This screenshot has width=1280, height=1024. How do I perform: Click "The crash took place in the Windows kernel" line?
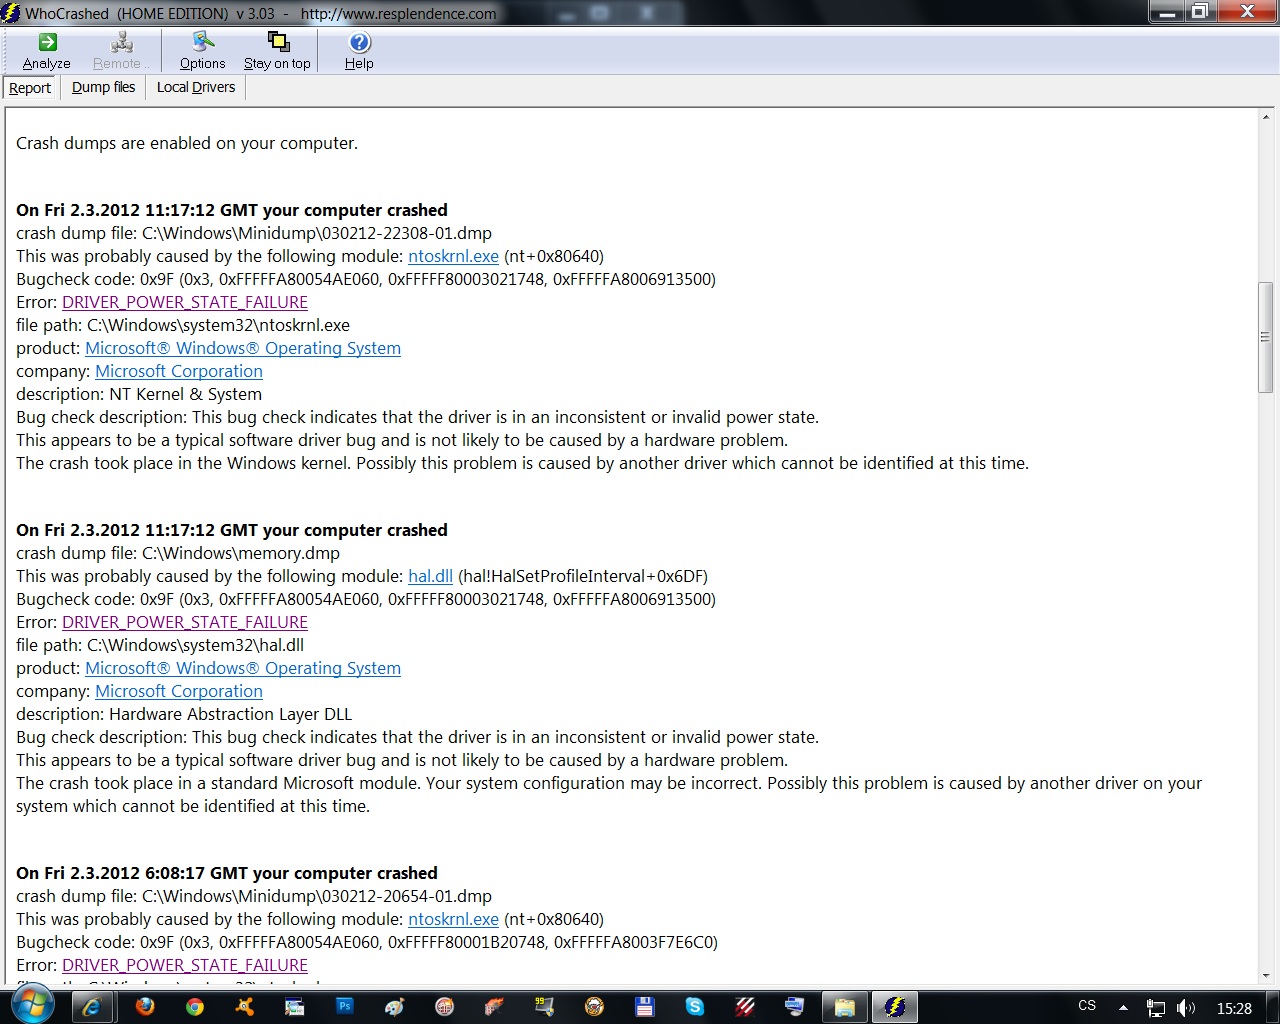(x=522, y=463)
